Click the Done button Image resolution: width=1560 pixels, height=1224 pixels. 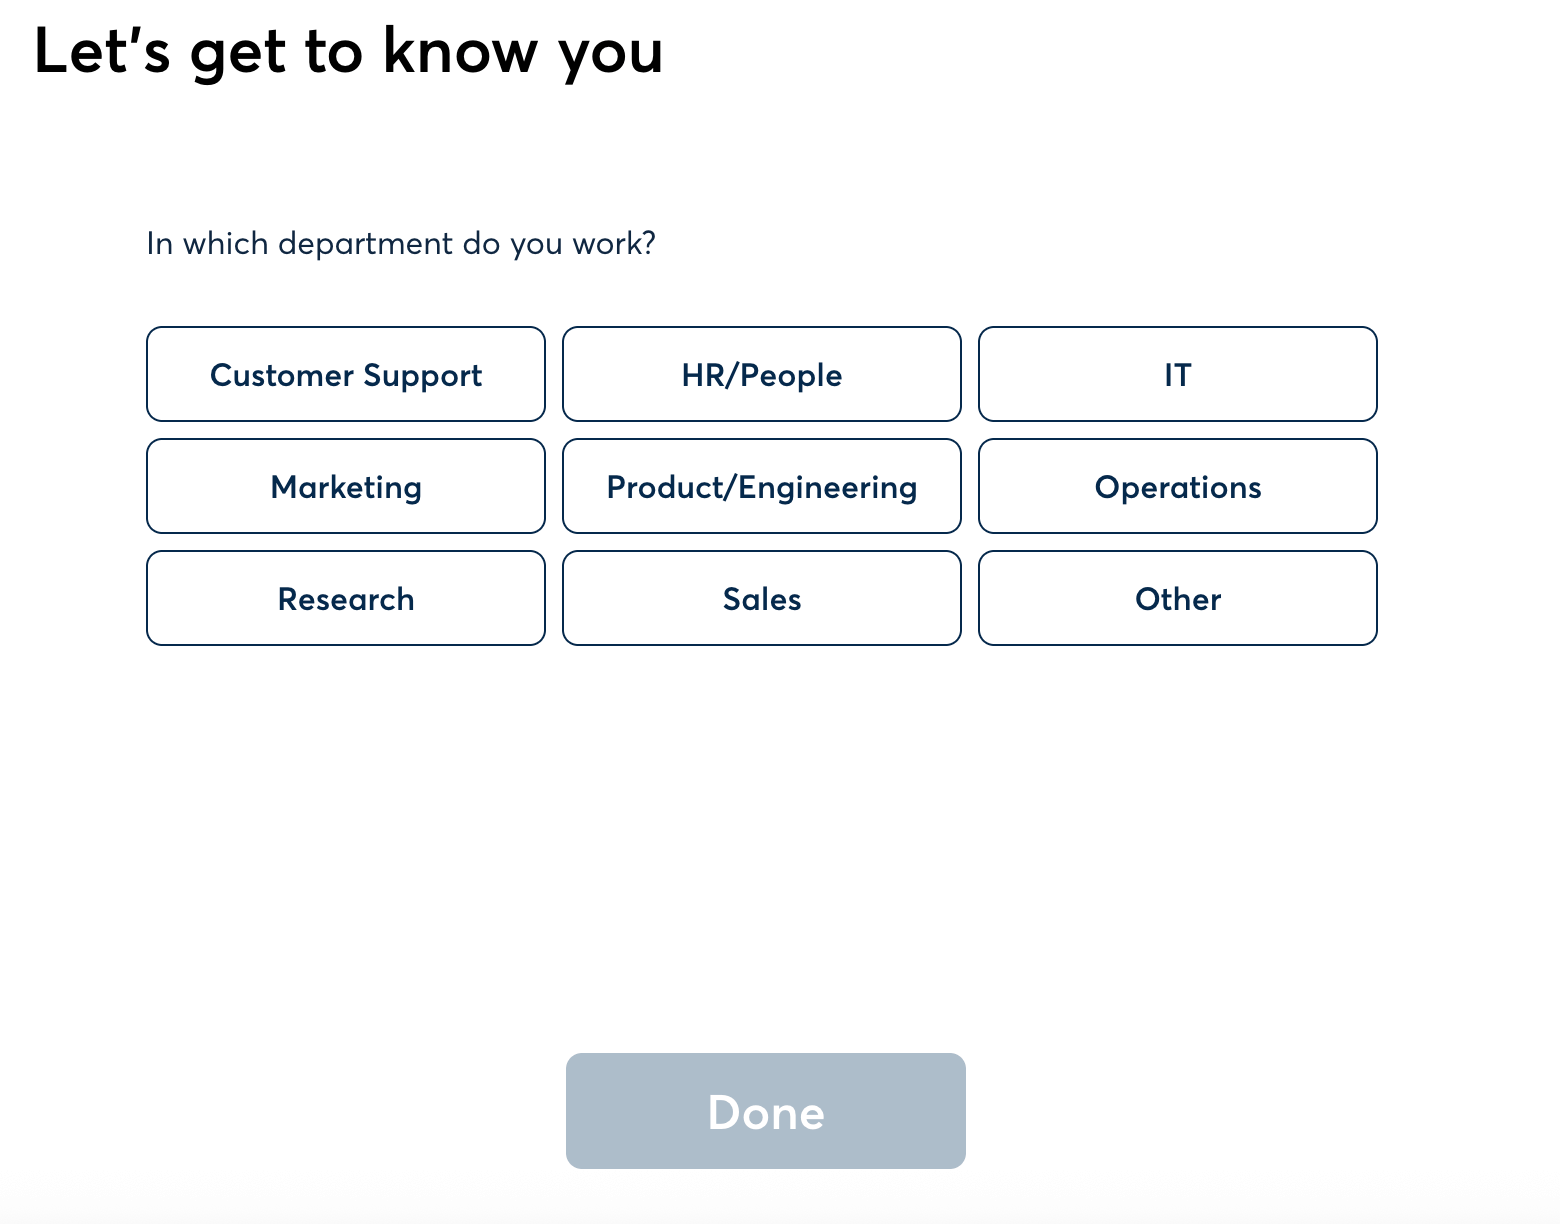click(x=765, y=1111)
